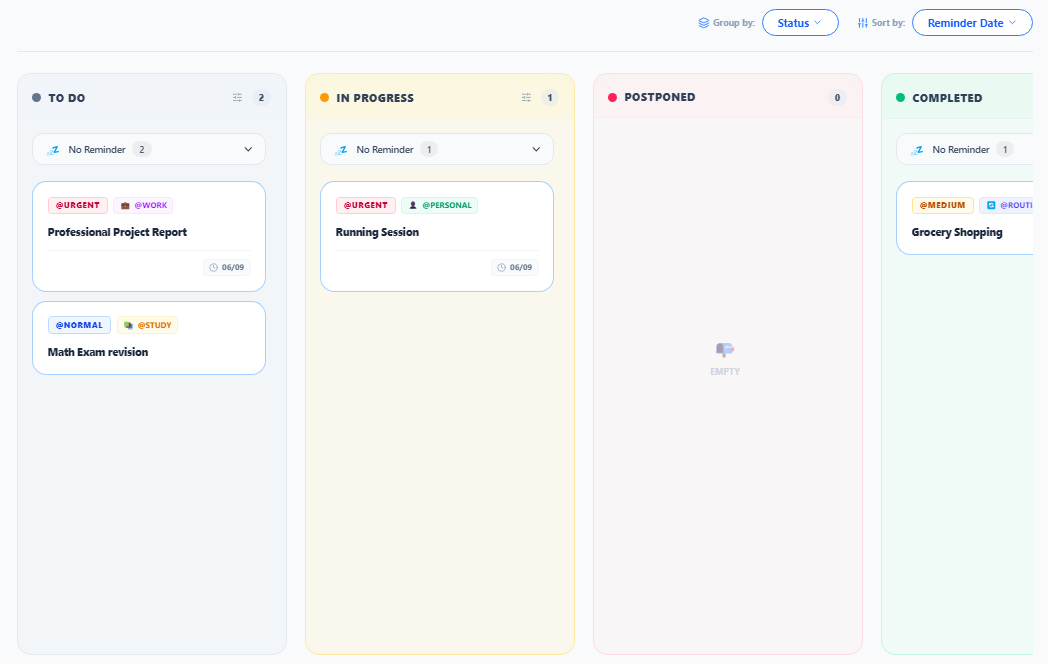The image size is (1048, 664).
Task: Open the Sort by Reminder Date dropdown
Action: coord(972,23)
